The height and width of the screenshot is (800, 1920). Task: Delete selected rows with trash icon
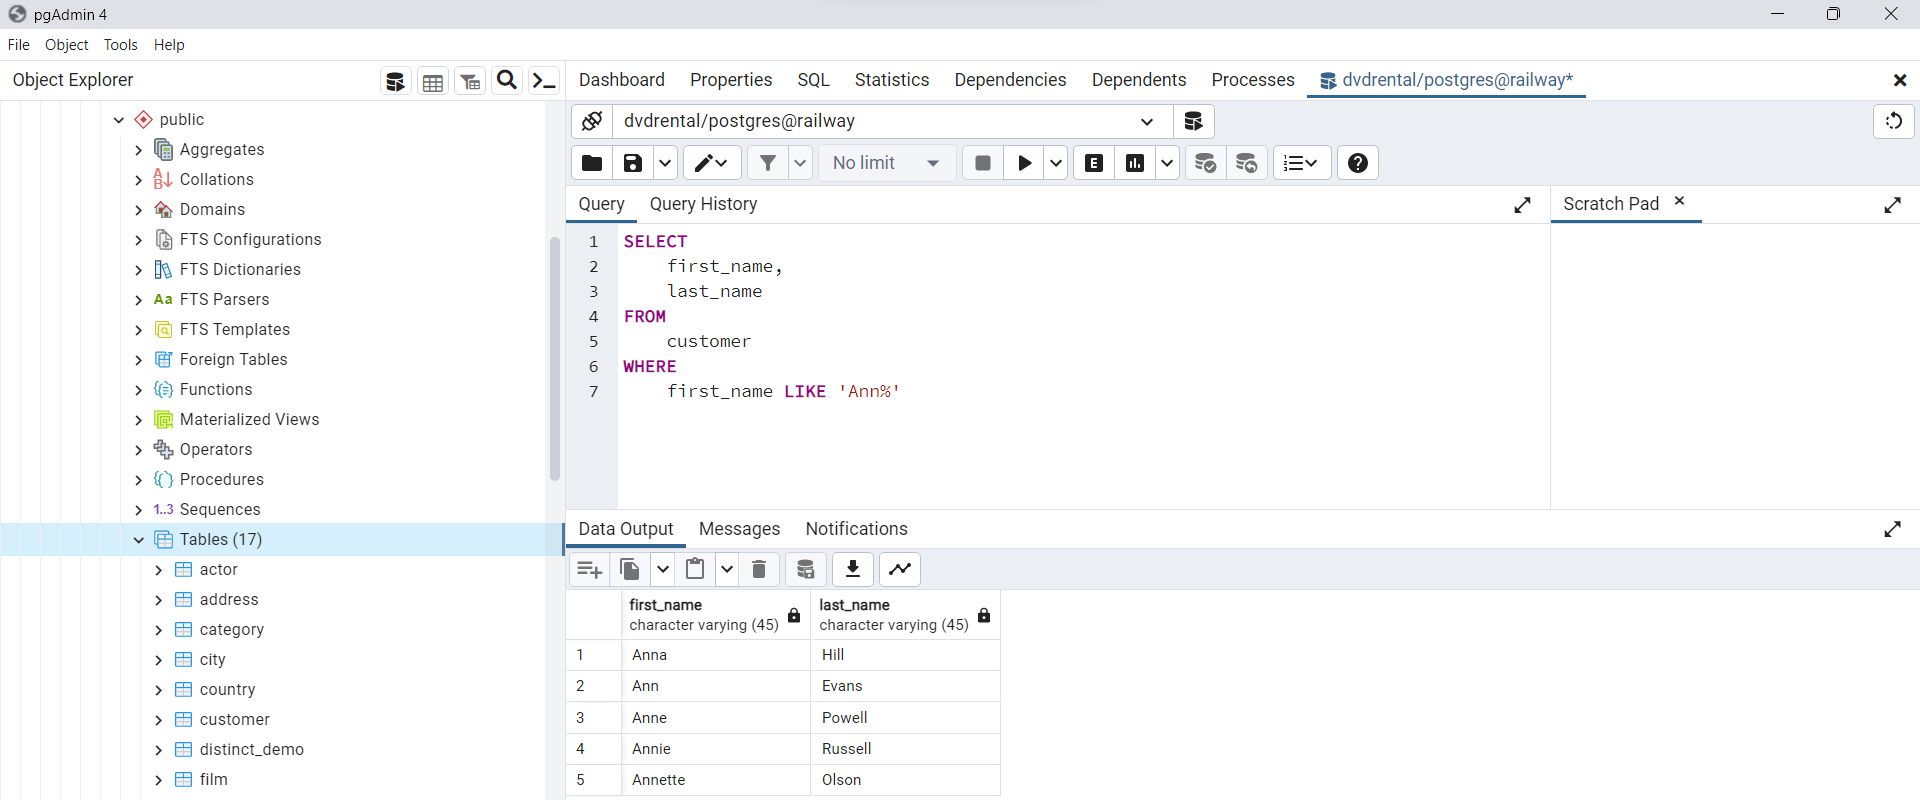point(759,569)
